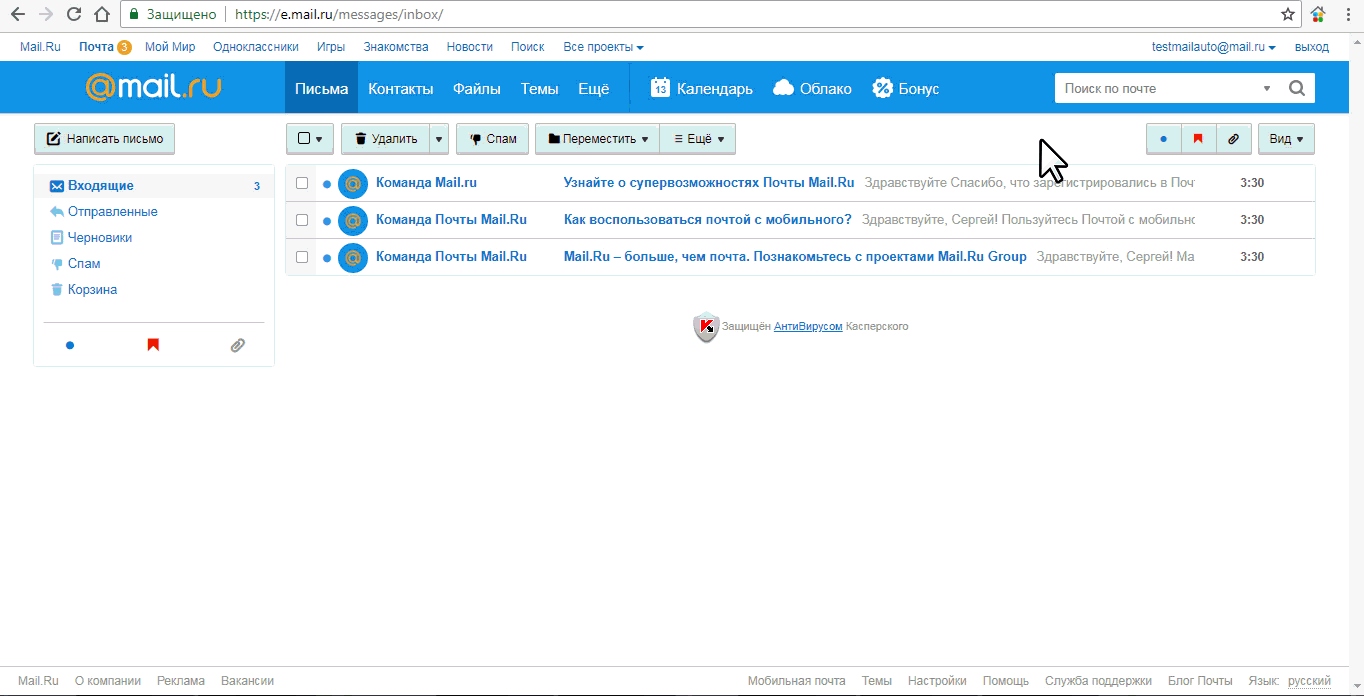Screen dimensions: 1364x696
Task: Tick checkbox for Mail.Ru Group projects email
Action: point(302,257)
